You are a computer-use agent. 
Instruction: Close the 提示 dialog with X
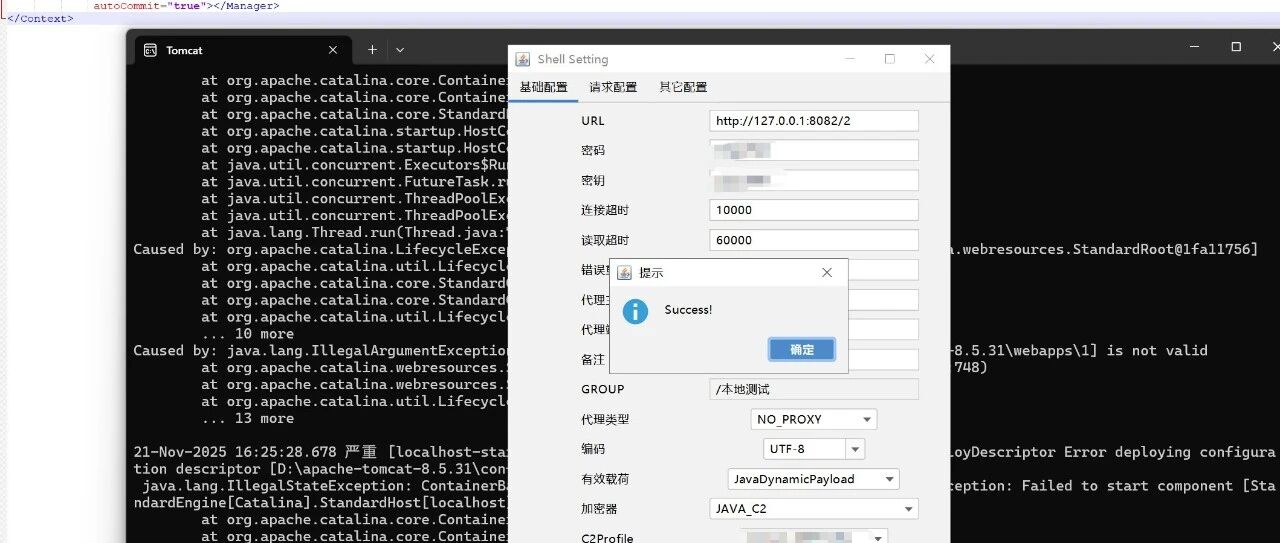[827, 272]
